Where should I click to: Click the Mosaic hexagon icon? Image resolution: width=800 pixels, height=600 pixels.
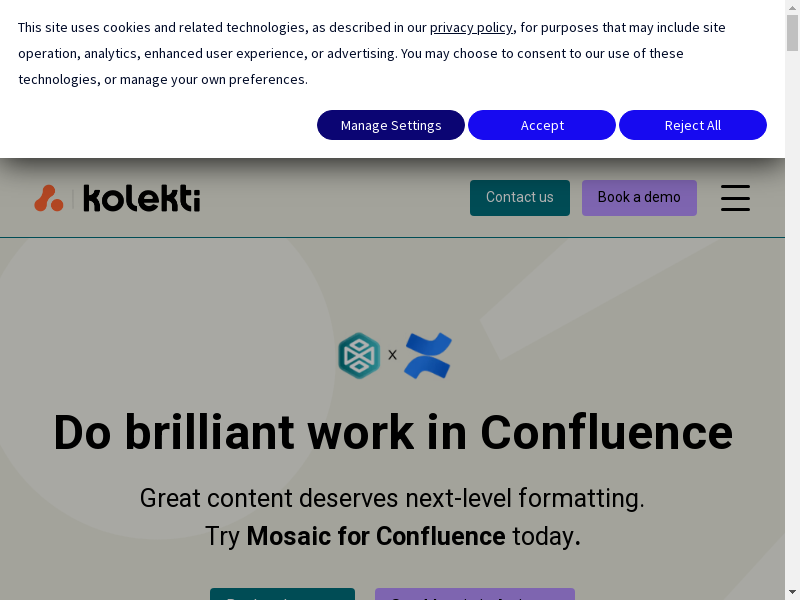coord(359,355)
